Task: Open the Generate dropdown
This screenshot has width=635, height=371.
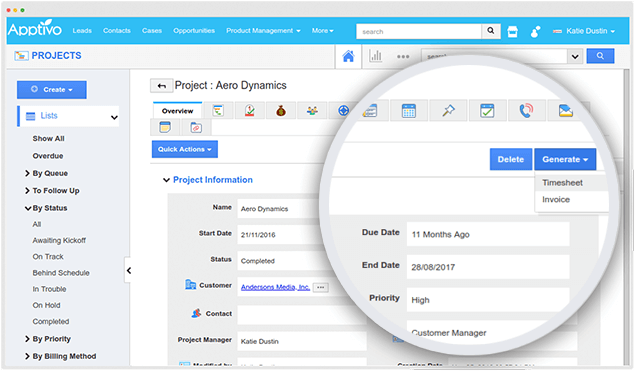Action: pos(565,159)
